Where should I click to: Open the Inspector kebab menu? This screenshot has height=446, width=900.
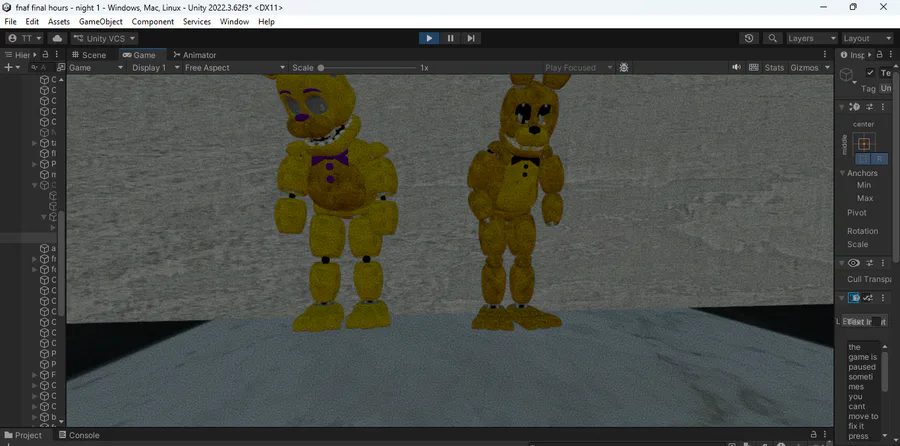pyautogui.click(x=891, y=55)
